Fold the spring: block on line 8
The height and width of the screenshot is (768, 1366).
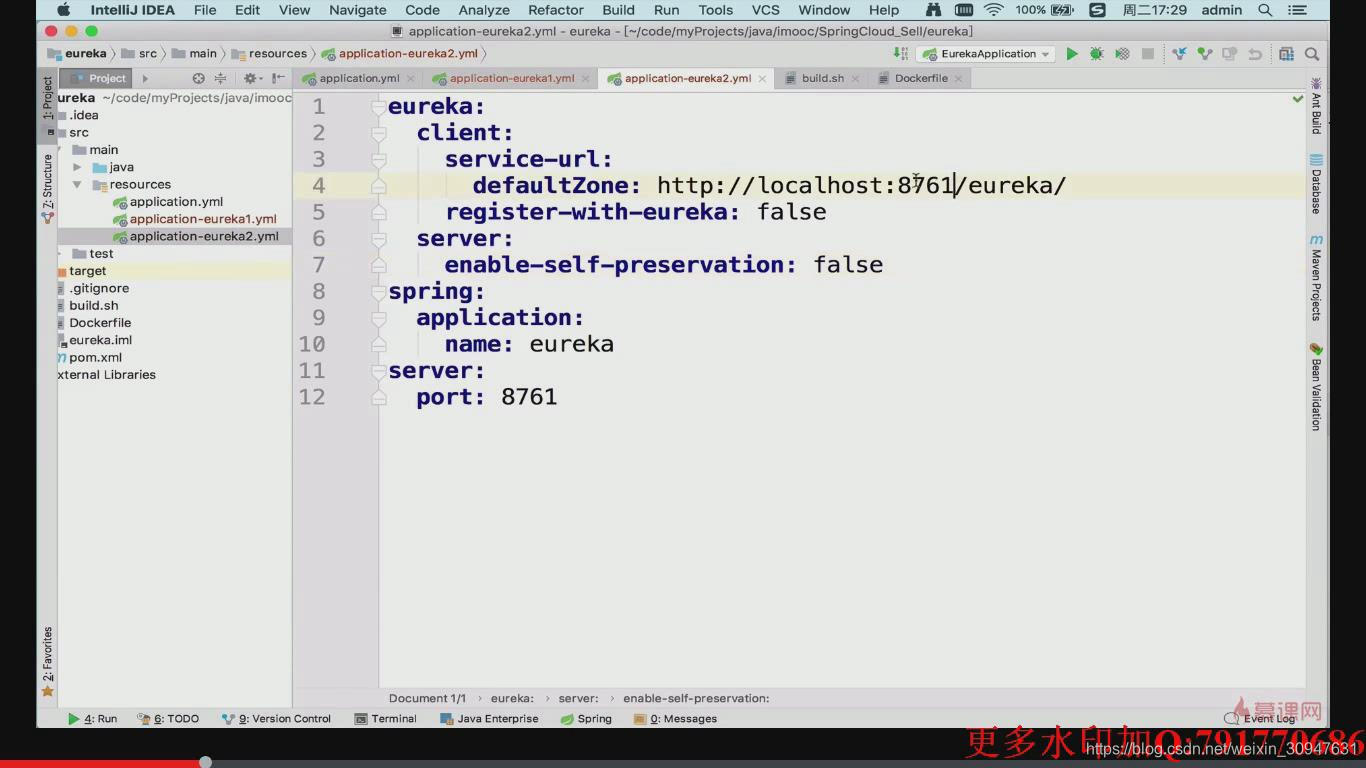coord(378,291)
